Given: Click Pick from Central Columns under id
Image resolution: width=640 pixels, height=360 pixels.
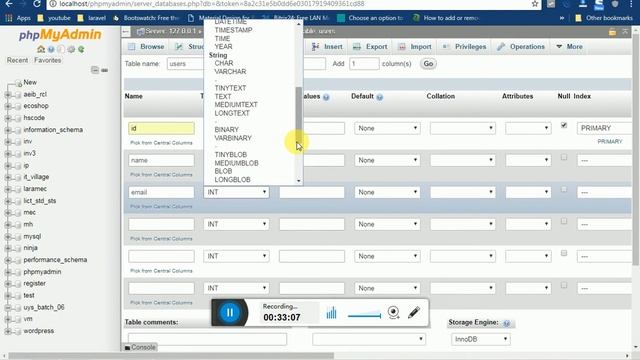Looking at the screenshot, I should tap(161, 143).
